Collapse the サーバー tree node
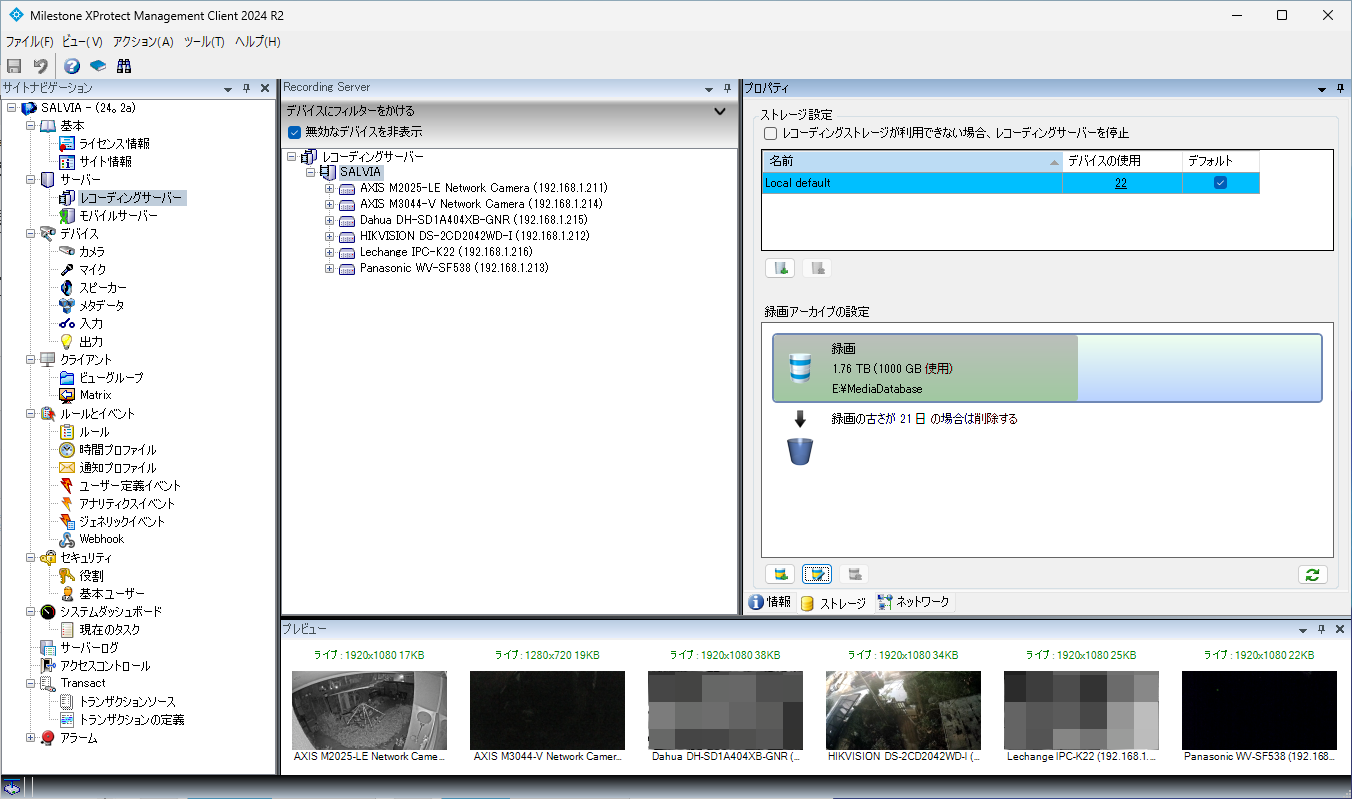The width and height of the screenshot is (1352, 799). [x=30, y=180]
